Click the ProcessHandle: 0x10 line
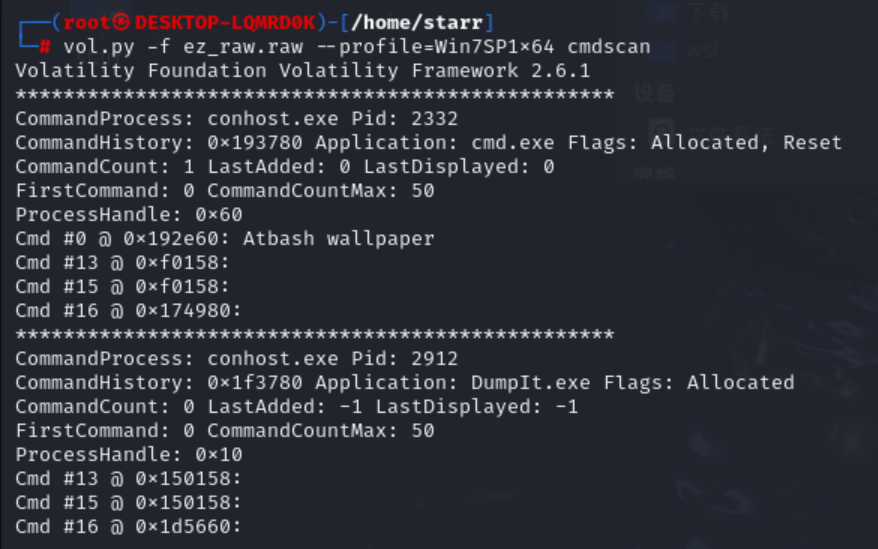Screen dimensions: 878x549 coord(129,454)
